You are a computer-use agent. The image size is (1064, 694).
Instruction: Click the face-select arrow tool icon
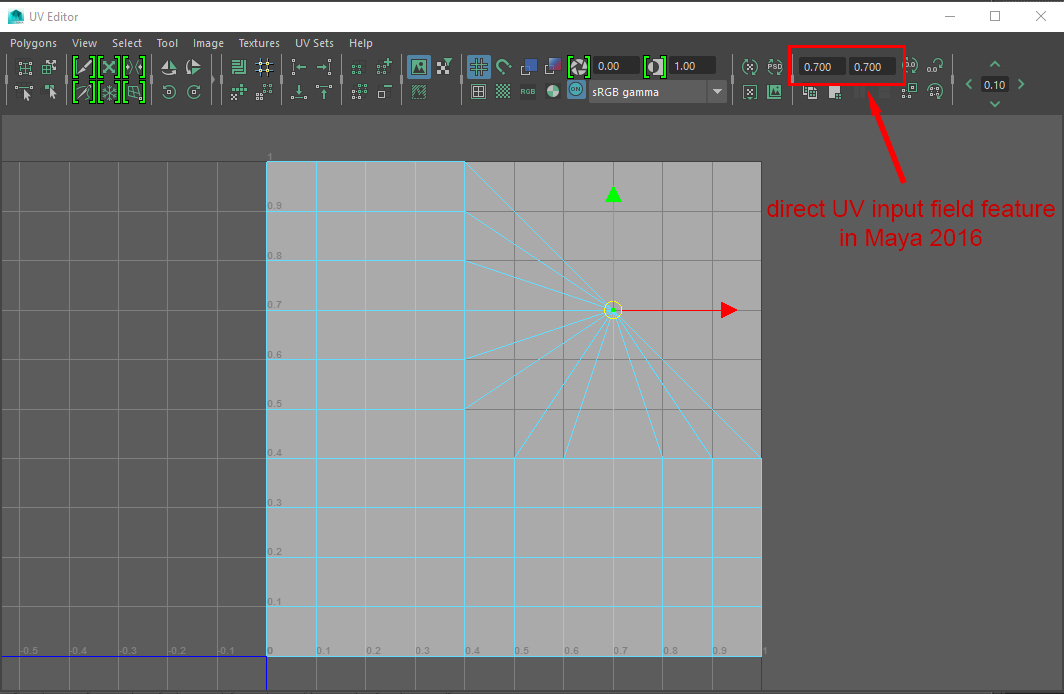point(50,92)
